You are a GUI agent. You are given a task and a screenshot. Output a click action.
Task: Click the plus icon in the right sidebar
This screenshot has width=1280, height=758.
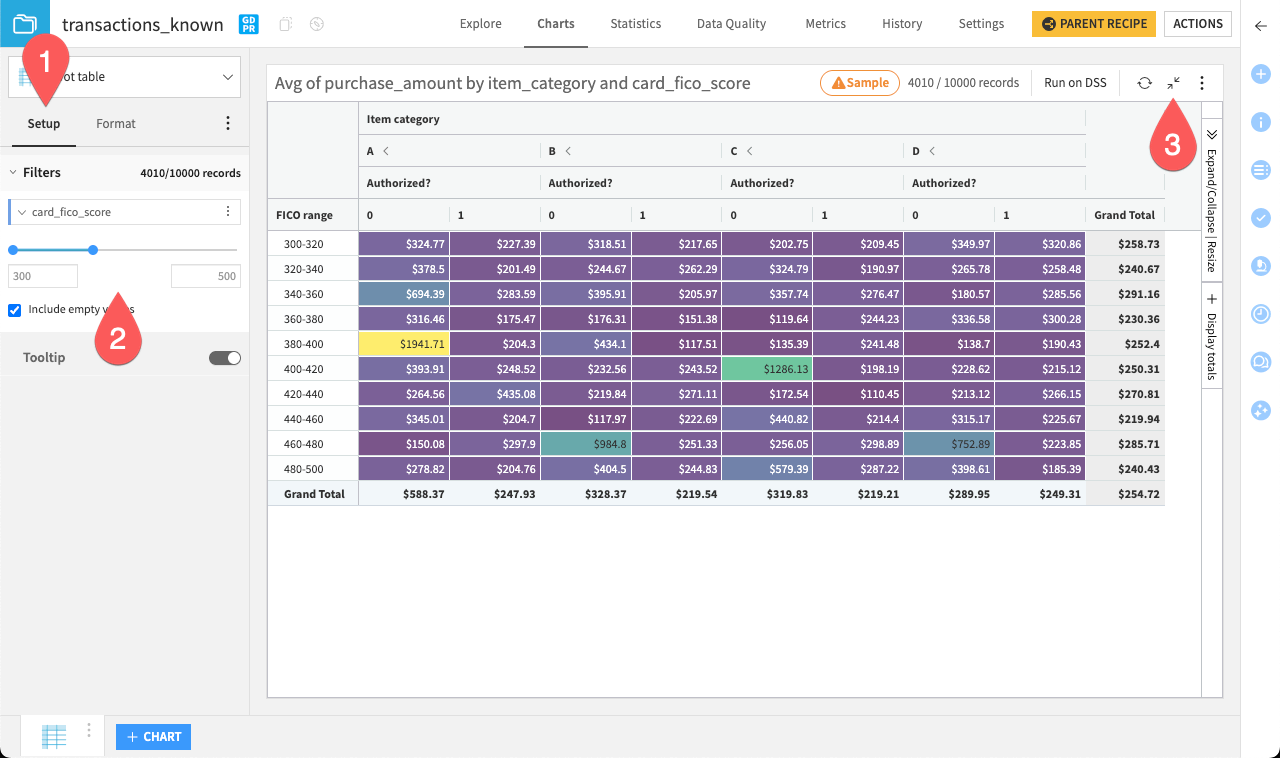pyautogui.click(x=1260, y=73)
